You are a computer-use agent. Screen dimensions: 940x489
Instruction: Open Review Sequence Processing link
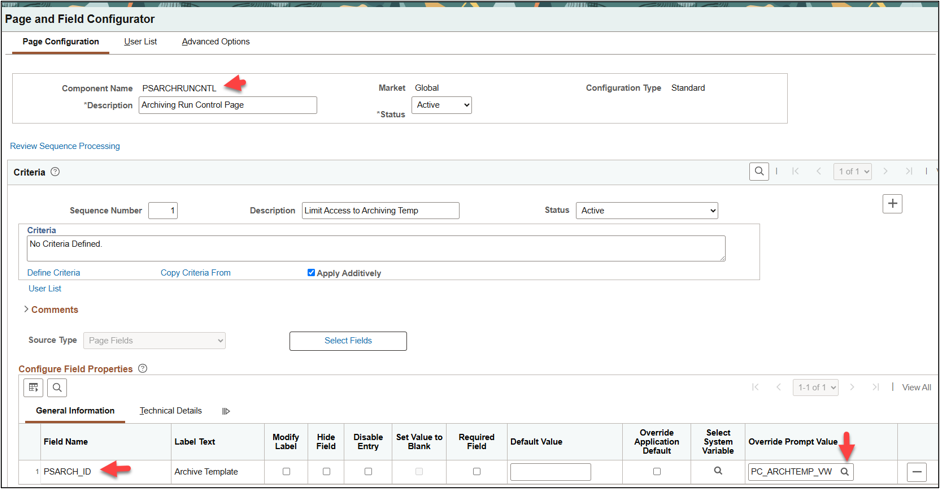click(x=65, y=146)
